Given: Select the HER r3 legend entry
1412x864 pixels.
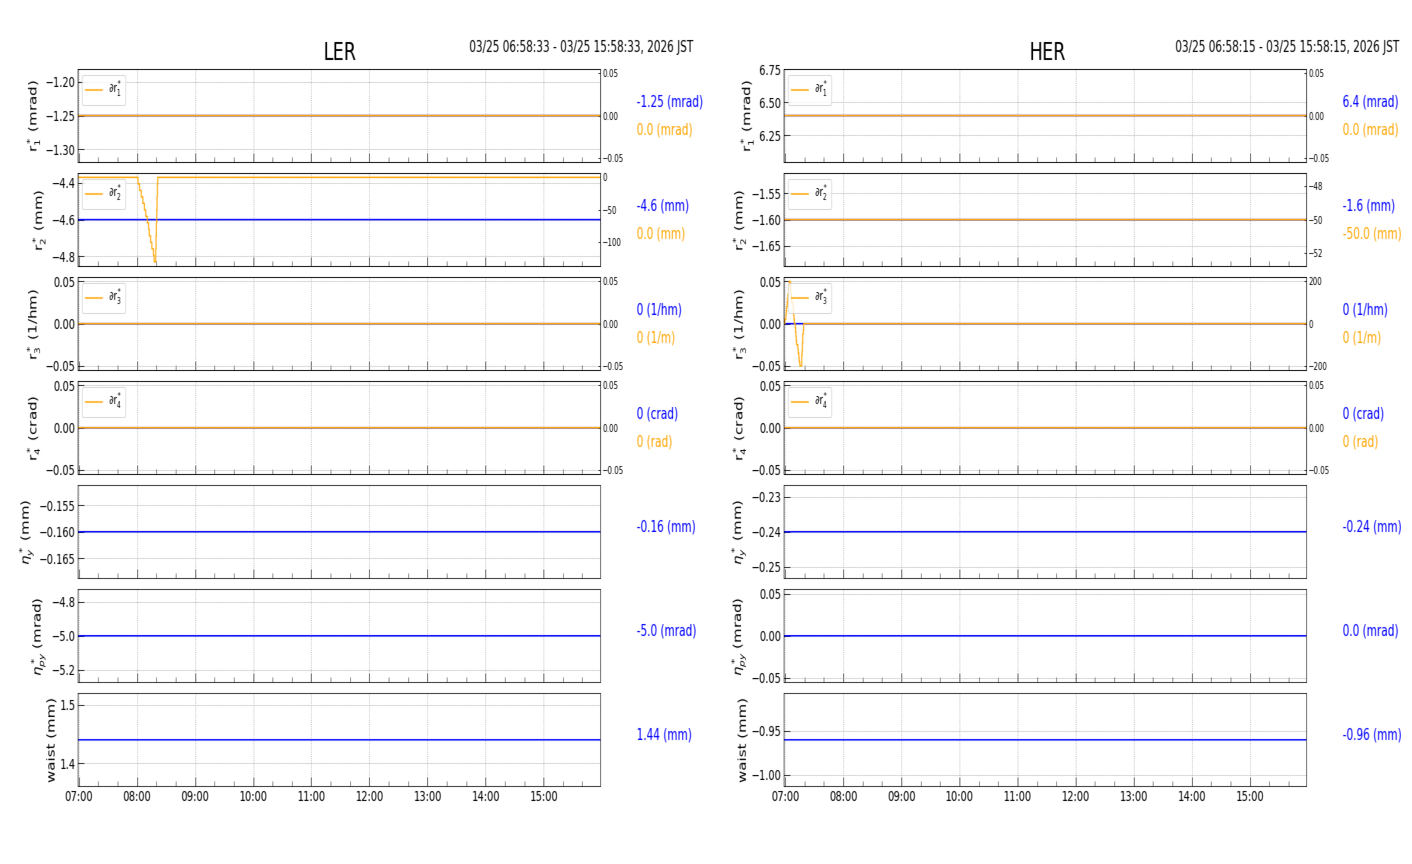Looking at the screenshot, I should pos(809,297).
